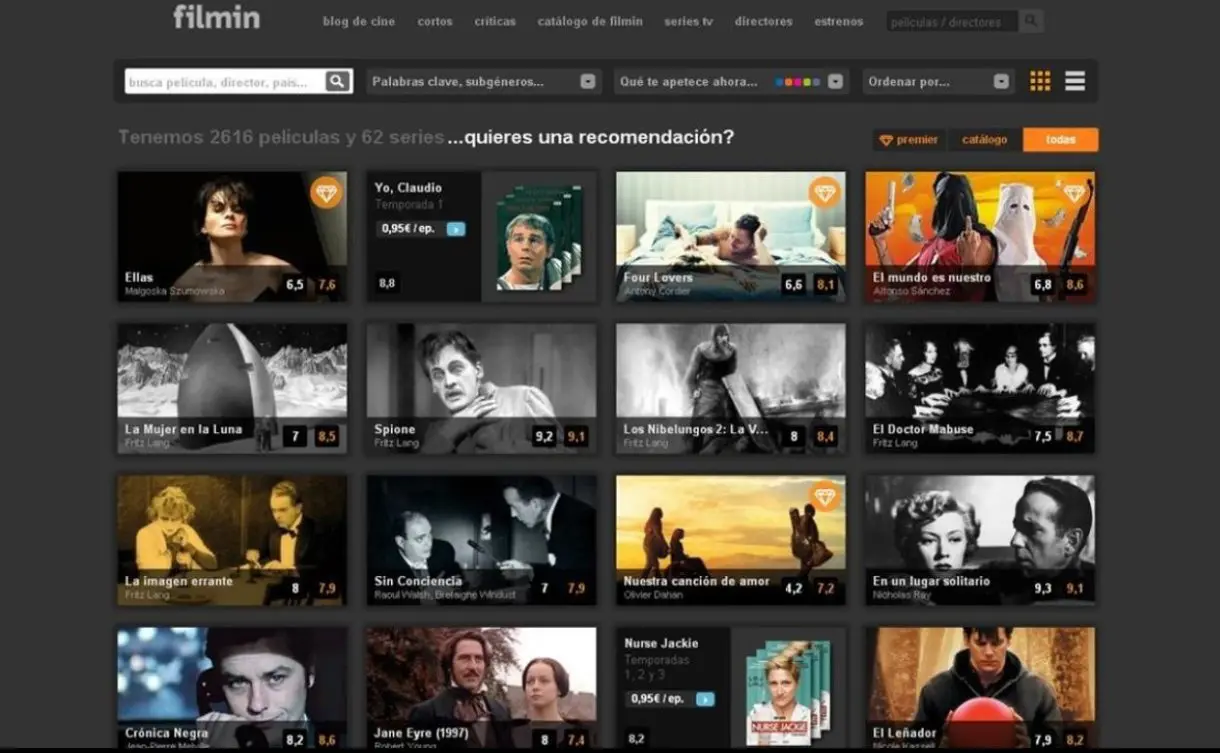
Task: Open Jane Eyre (1997) thumbnail
Action: (x=481, y=688)
